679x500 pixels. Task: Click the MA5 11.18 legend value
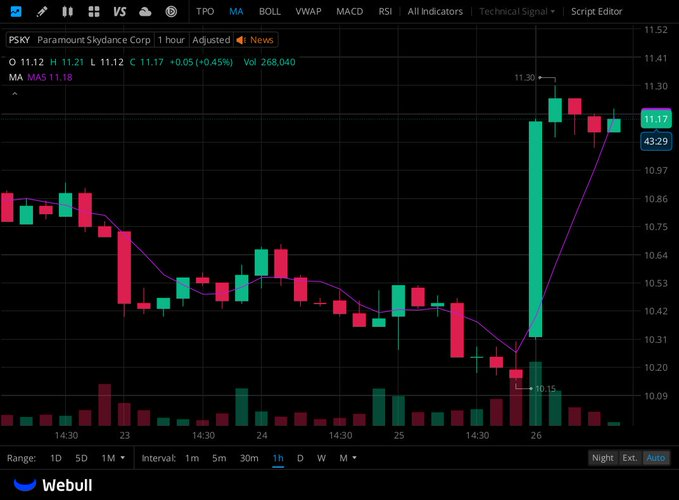tap(50, 77)
